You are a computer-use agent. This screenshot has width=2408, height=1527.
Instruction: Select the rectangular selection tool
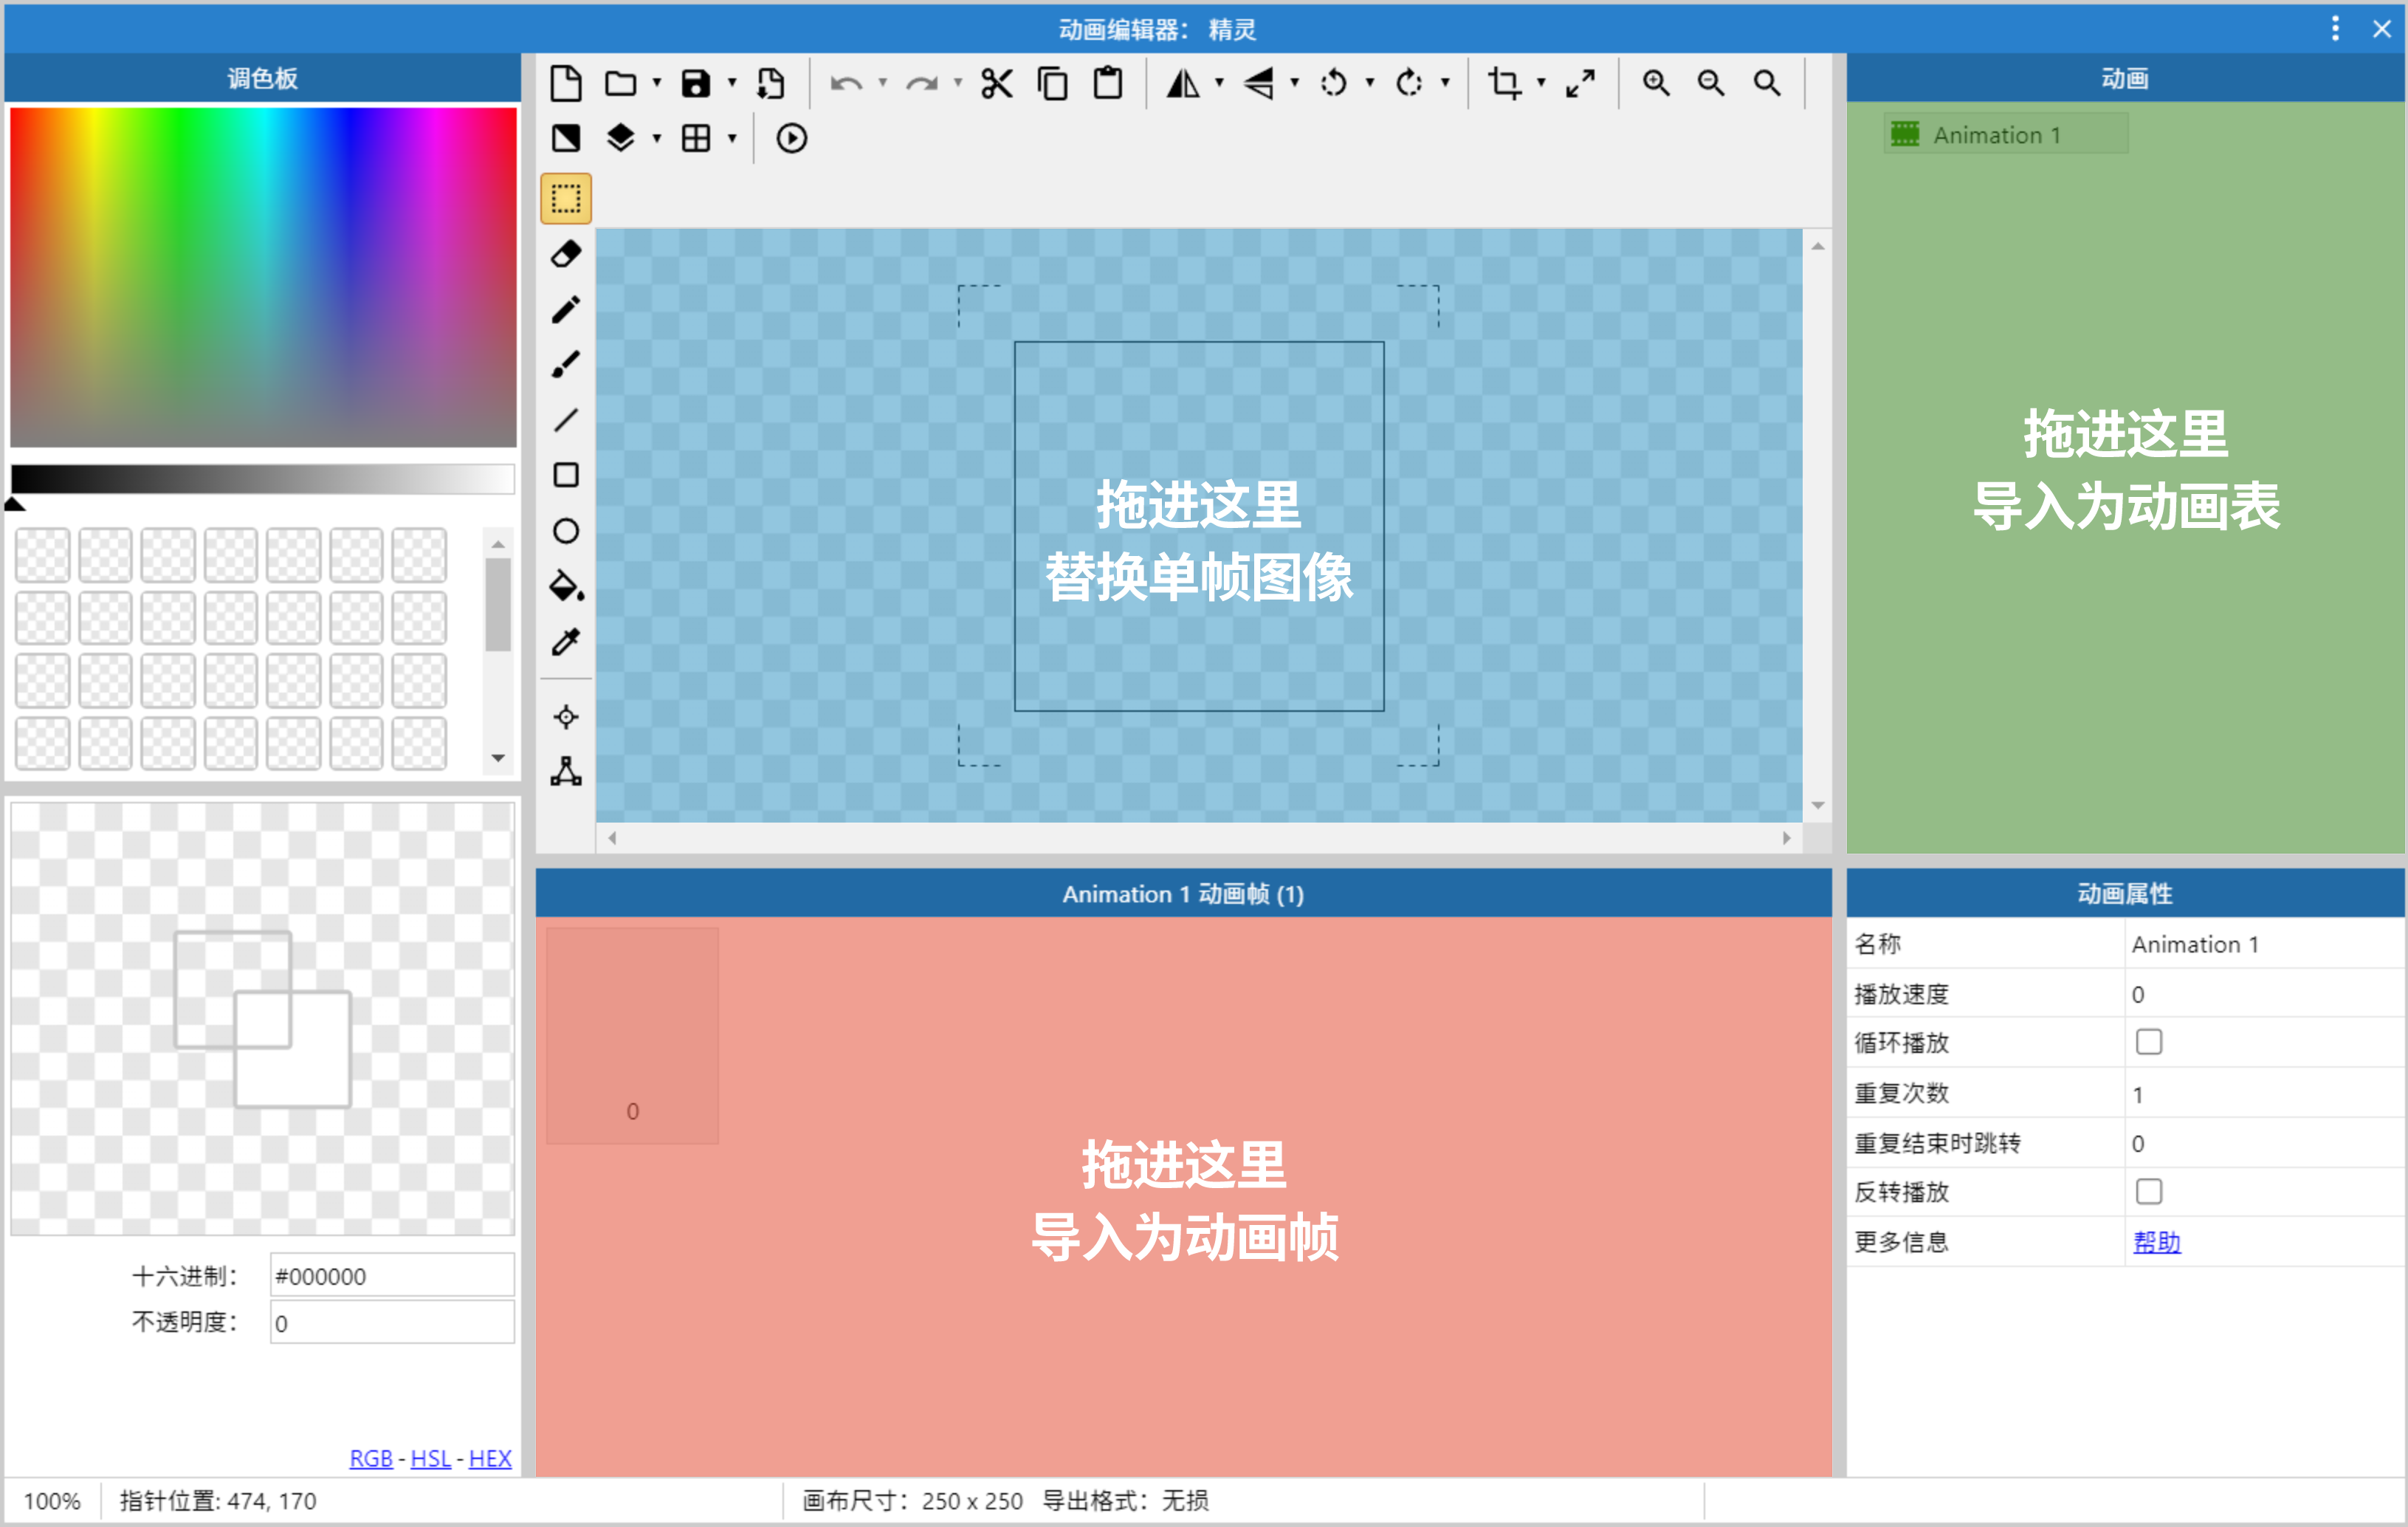(566, 199)
